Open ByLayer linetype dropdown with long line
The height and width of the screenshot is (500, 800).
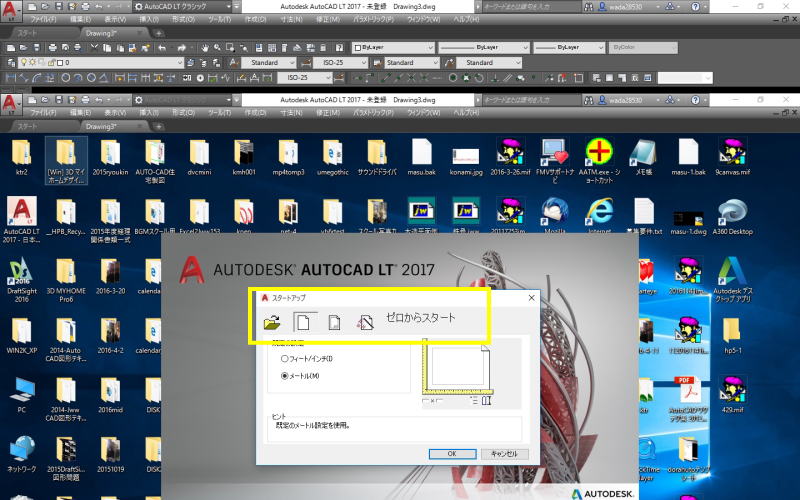click(484, 47)
